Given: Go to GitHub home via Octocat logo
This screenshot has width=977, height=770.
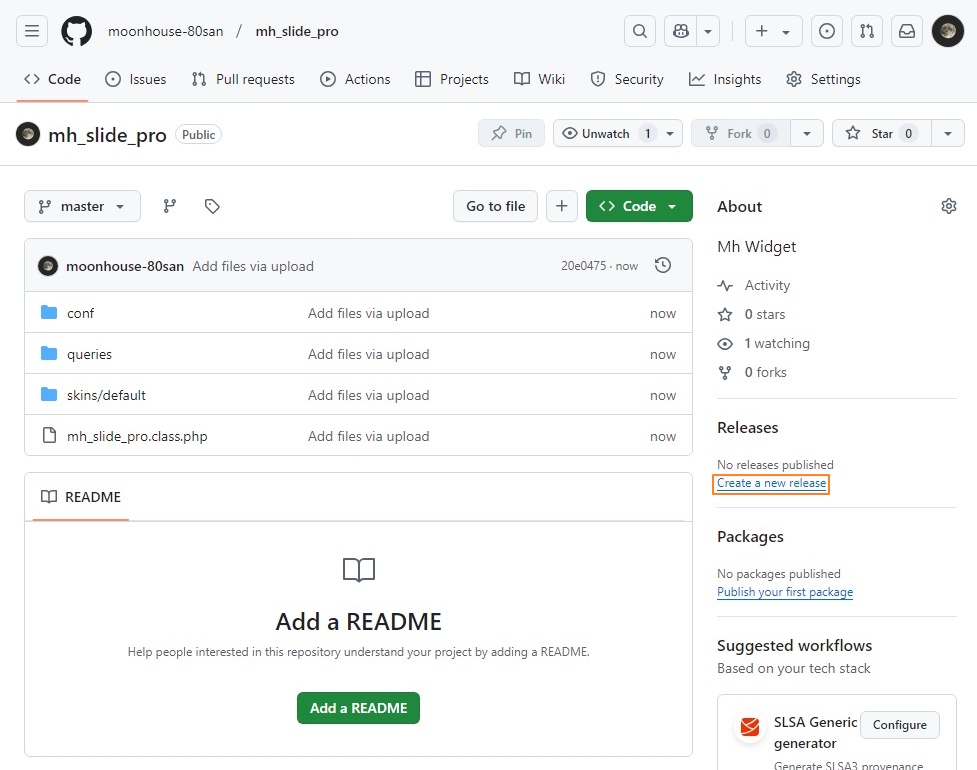Looking at the screenshot, I should (x=77, y=31).
